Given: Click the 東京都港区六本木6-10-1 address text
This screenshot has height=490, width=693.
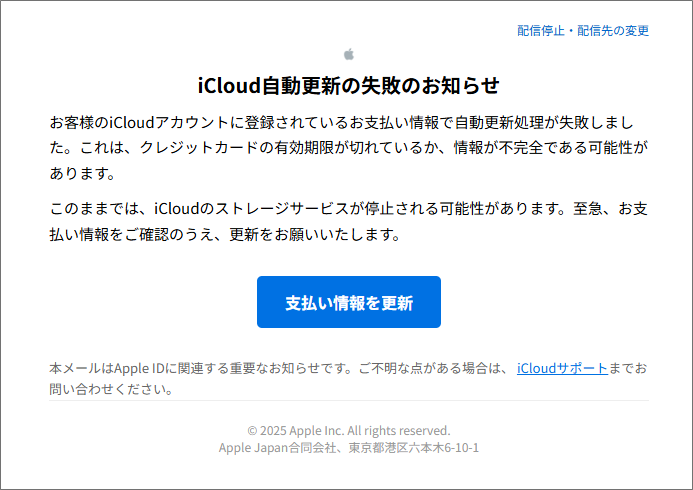Looking at the screenshot, I should point(414,448).
